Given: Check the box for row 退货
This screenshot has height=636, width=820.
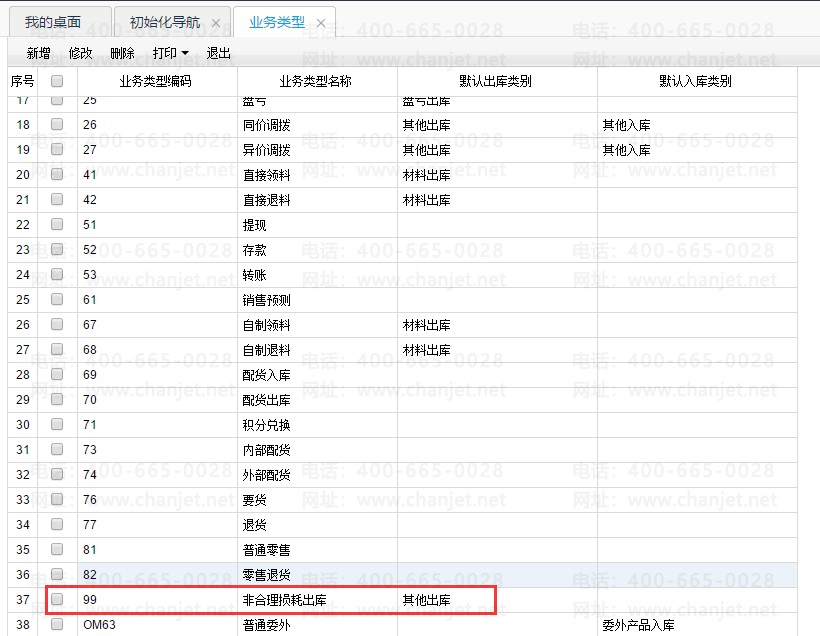Looking at the screenshot, I should (x=57, y=524).
